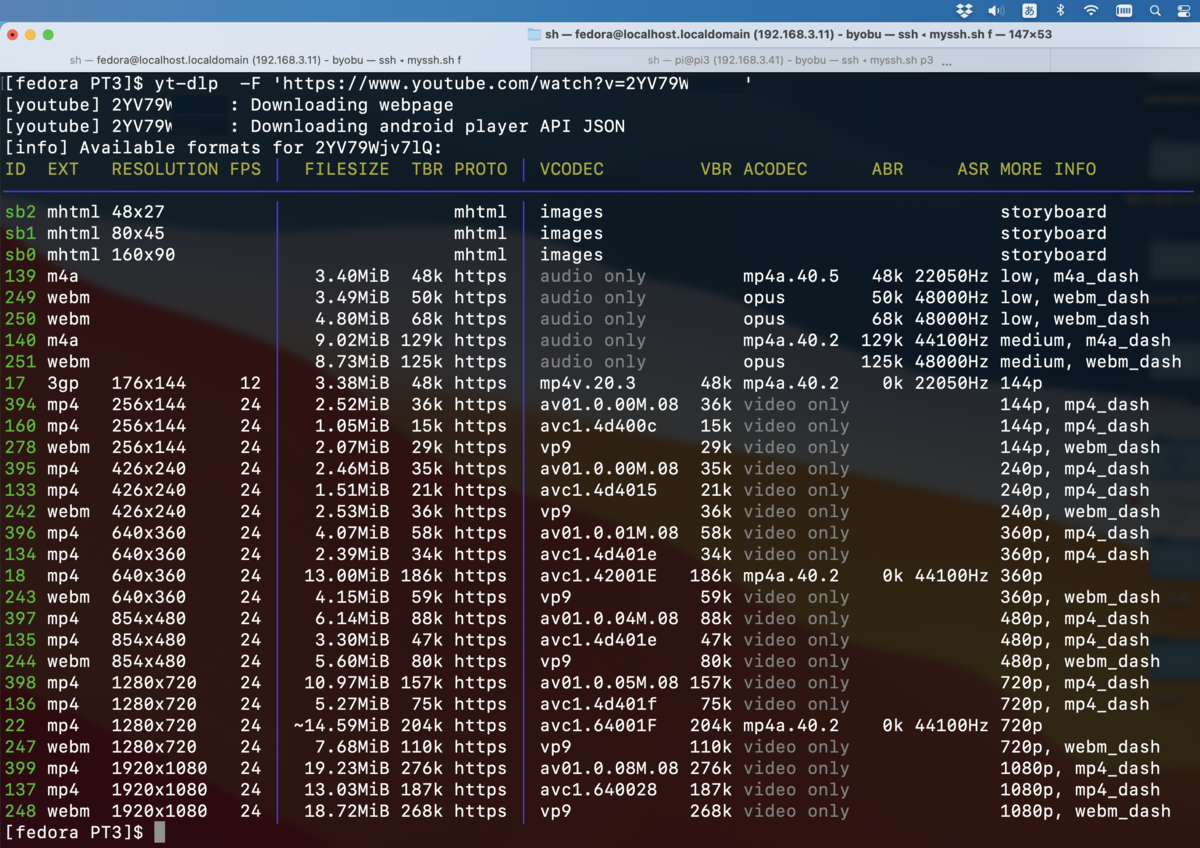Click codec avc1.64001F
1200x848 pixels.
click(x=599, y=726)
